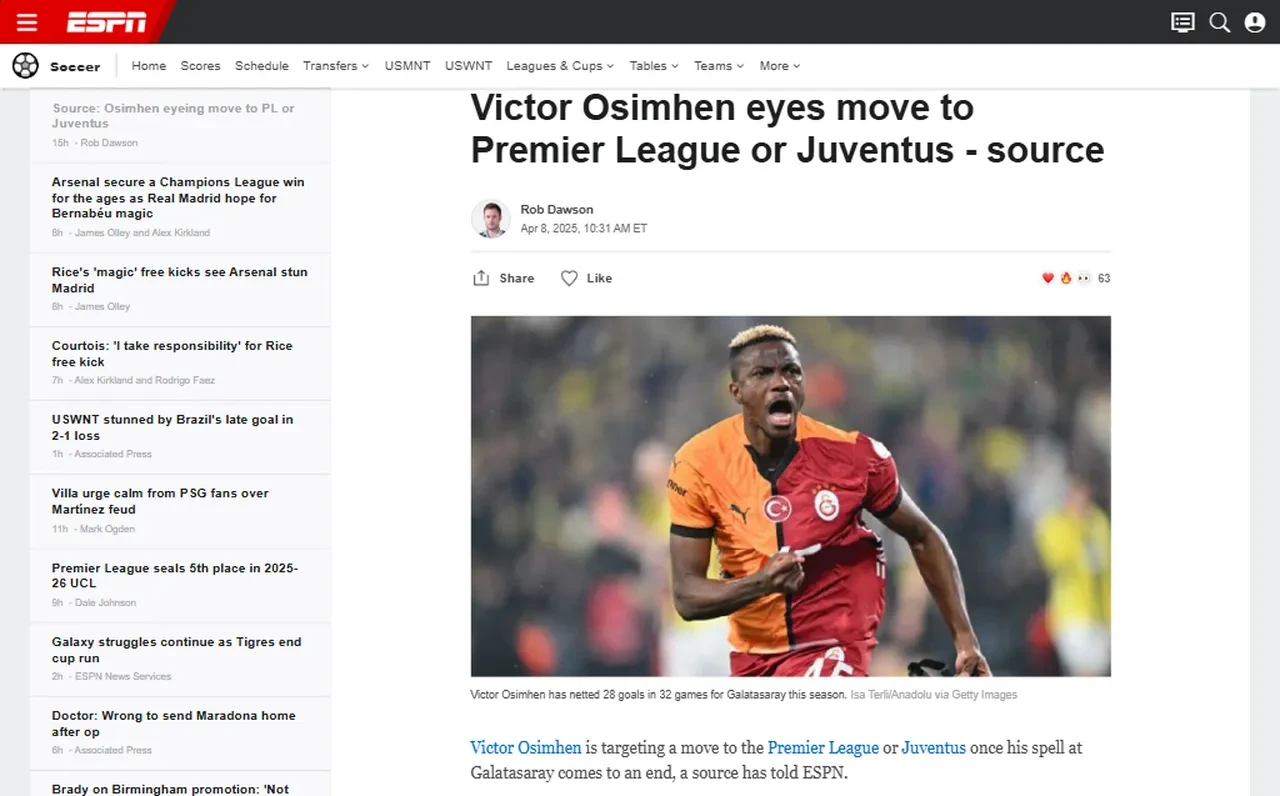Viewport: 1280px width, 796px height.
Task: Open the search magnifier icon
Action: (1219, 22)
